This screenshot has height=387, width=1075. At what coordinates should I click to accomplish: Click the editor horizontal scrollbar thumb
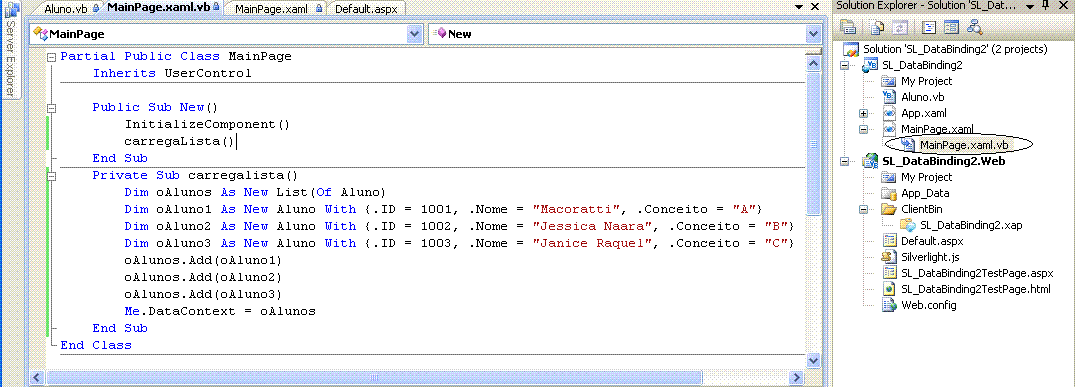(375, 377)
